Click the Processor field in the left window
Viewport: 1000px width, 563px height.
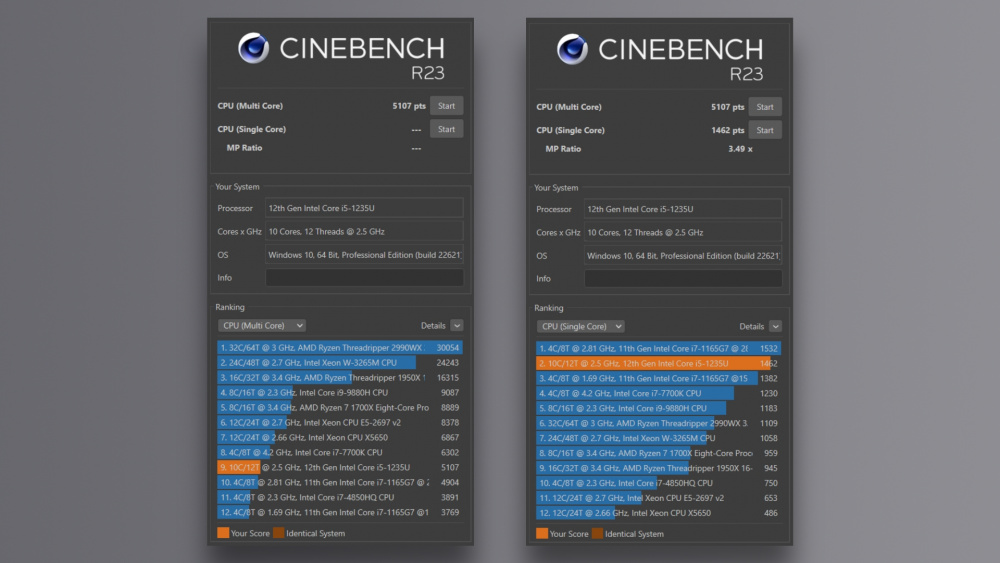click(x=364, y=209)
